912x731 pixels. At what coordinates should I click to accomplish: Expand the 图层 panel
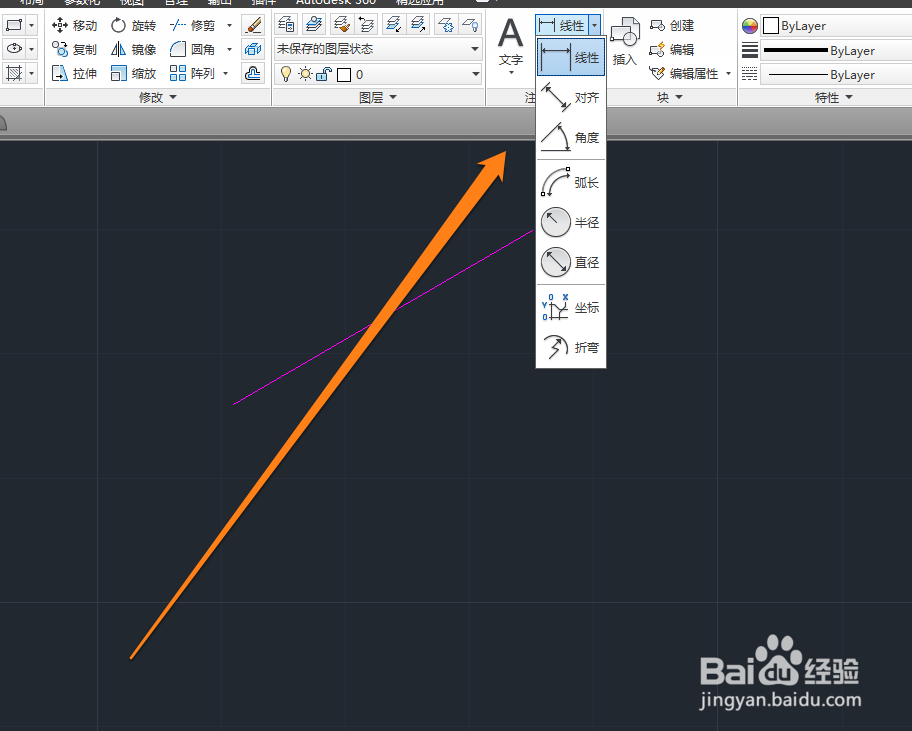pyautogui.click(x=378, y=97)
